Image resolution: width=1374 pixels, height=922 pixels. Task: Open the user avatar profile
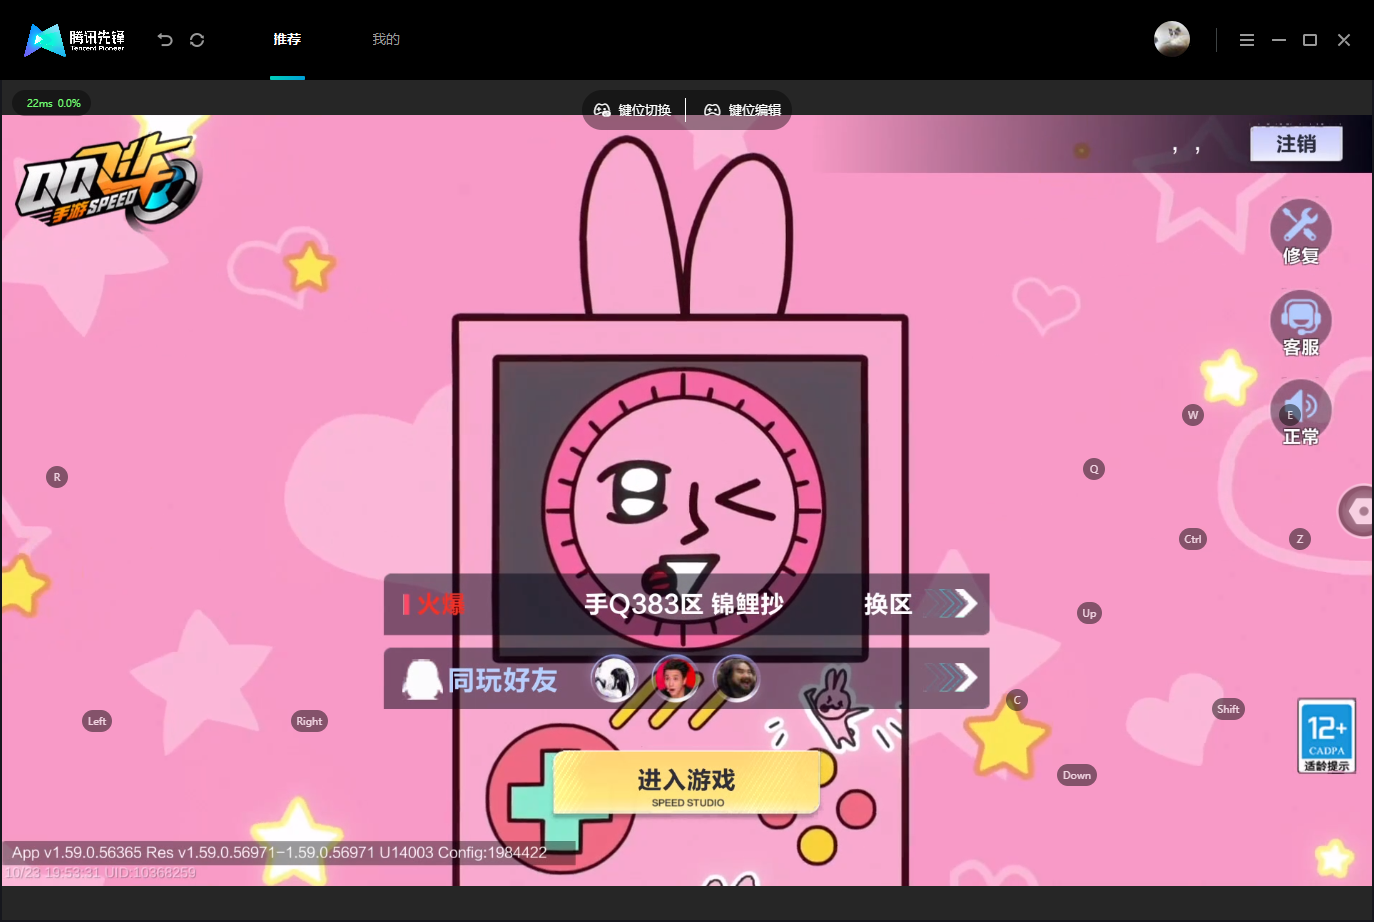pos(1172,39)
